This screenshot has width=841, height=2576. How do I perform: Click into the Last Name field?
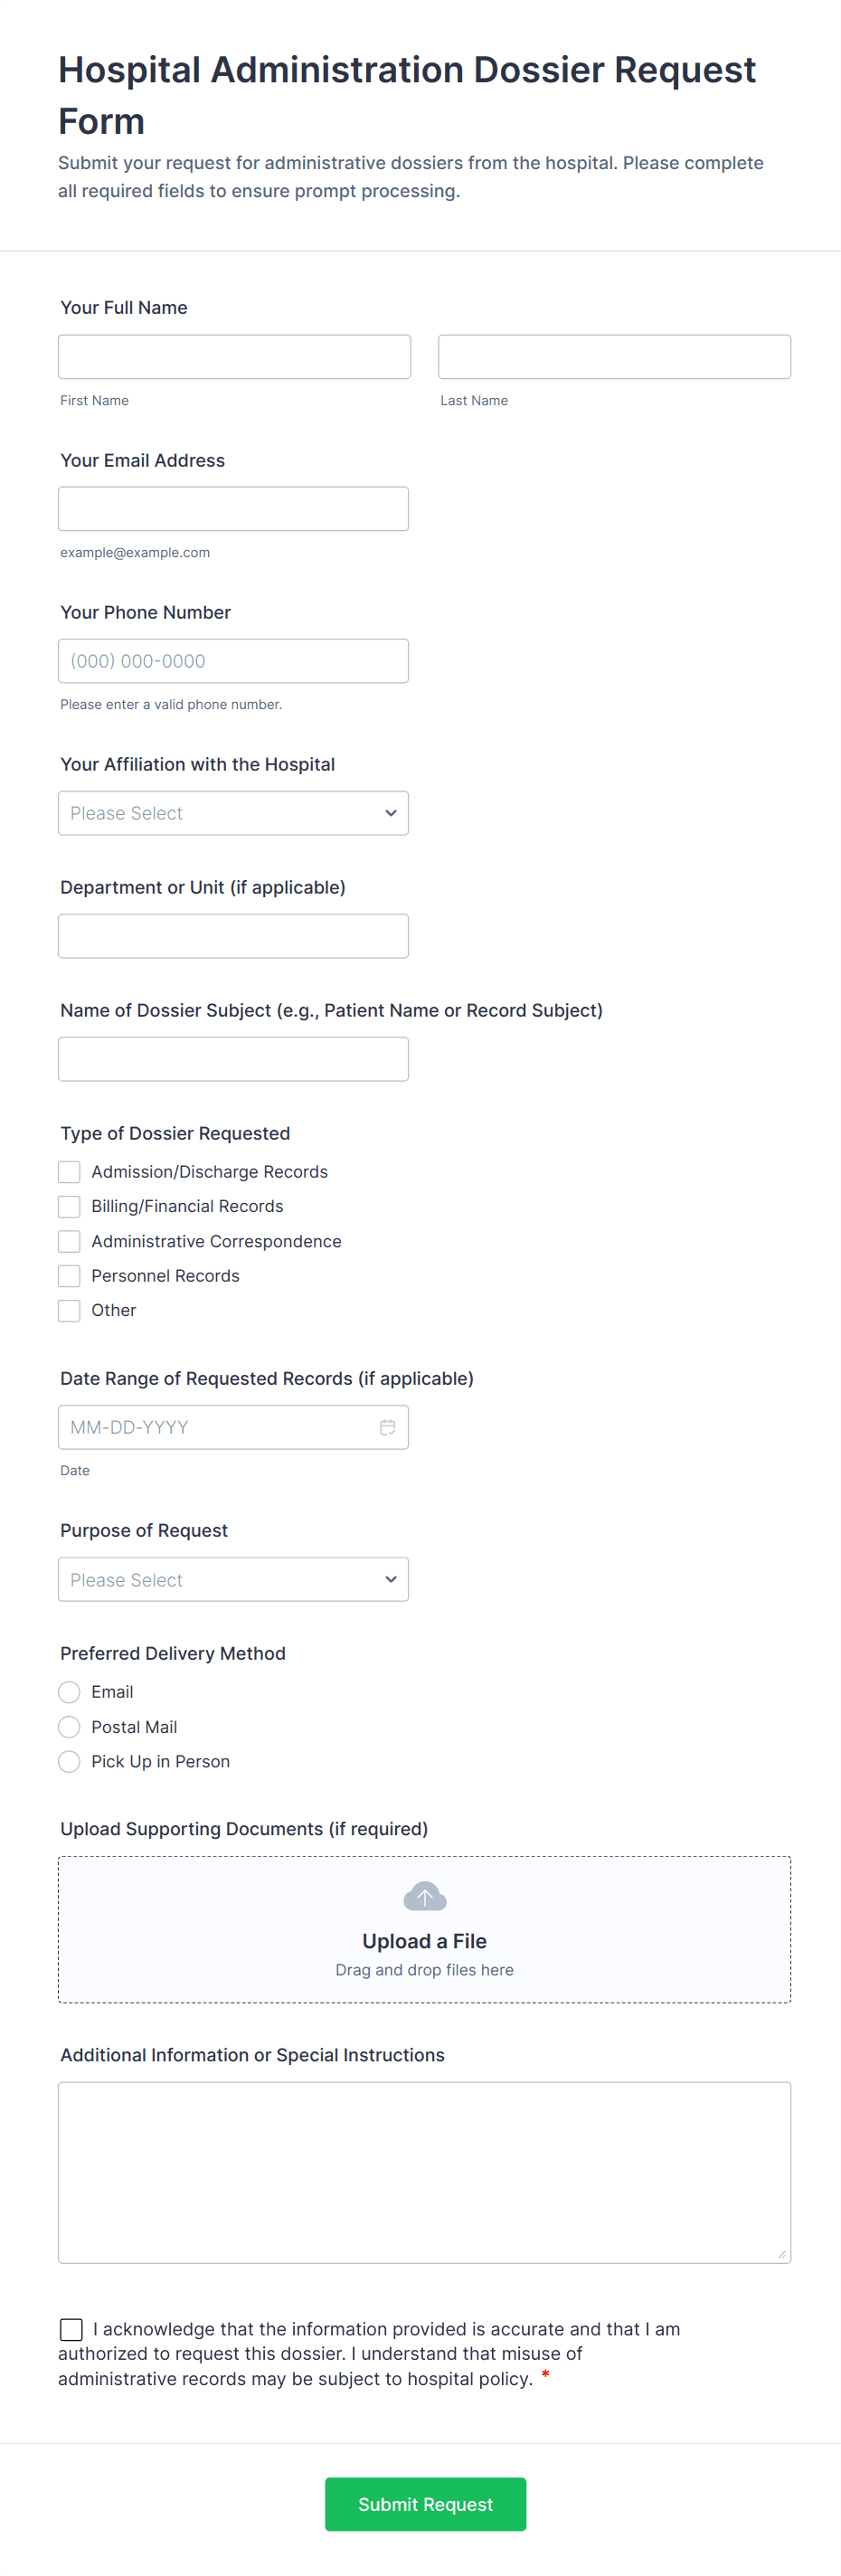pyautogui.click(x=614, y=357)
